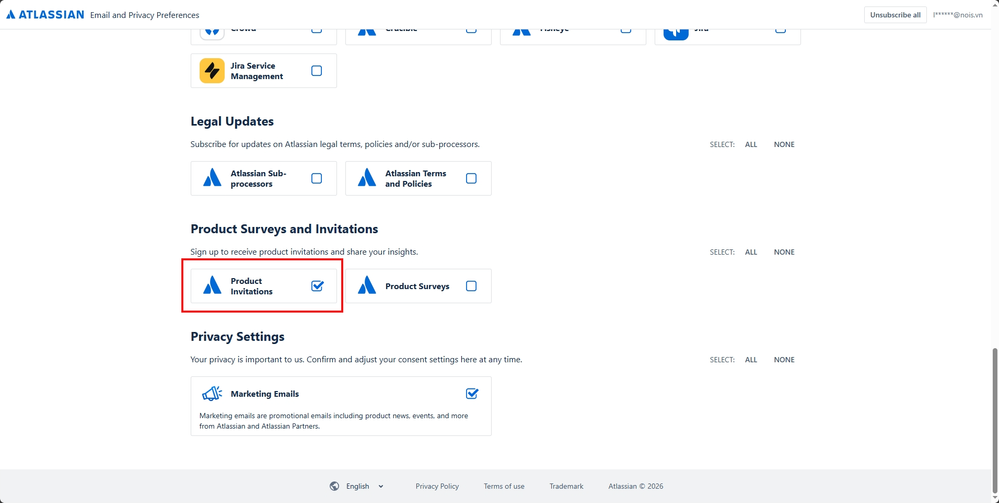Uncheck the Product Invitations checkbox

pyautogui.click(x=317, y=286)
